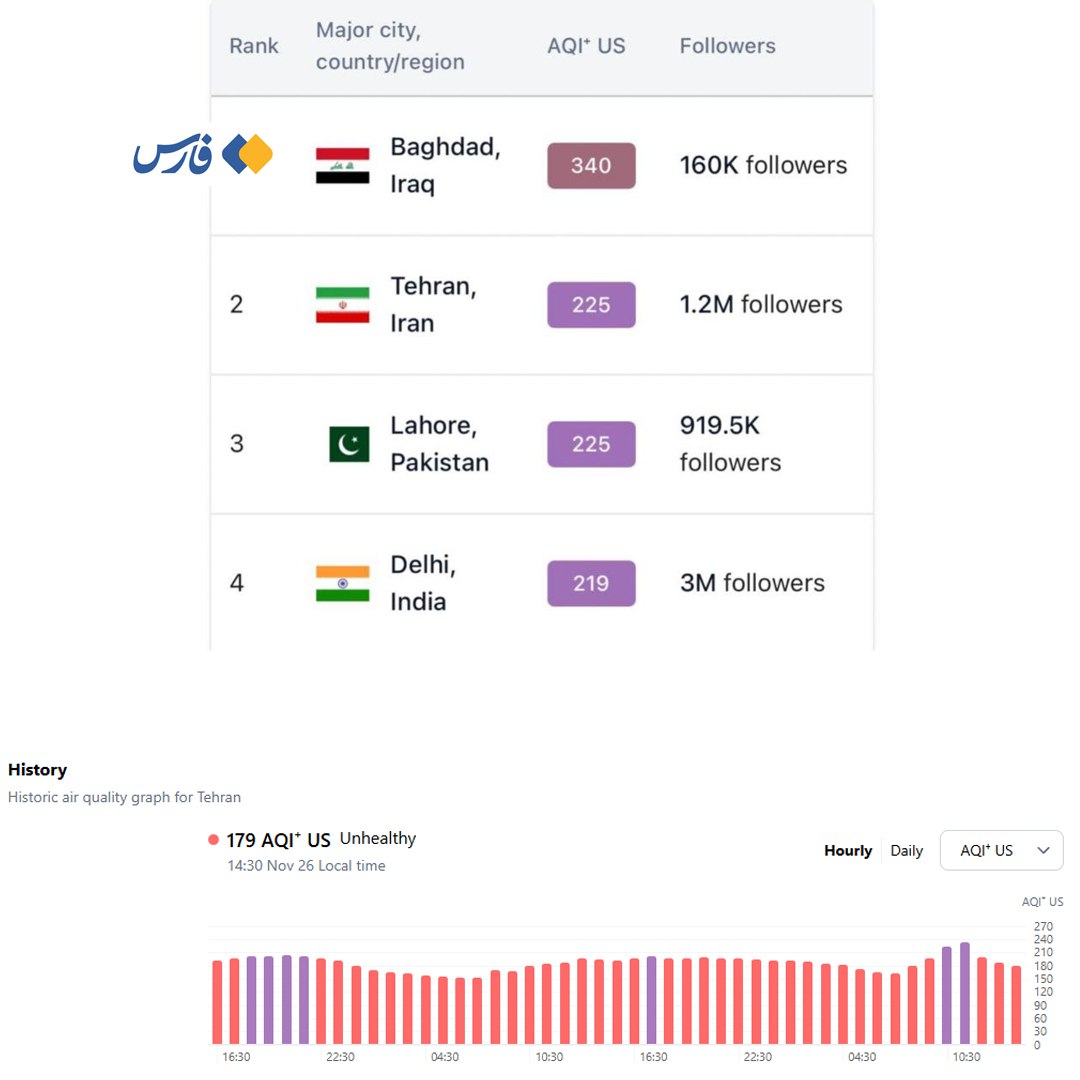Sort by the Followers column header

click(727, 46)
